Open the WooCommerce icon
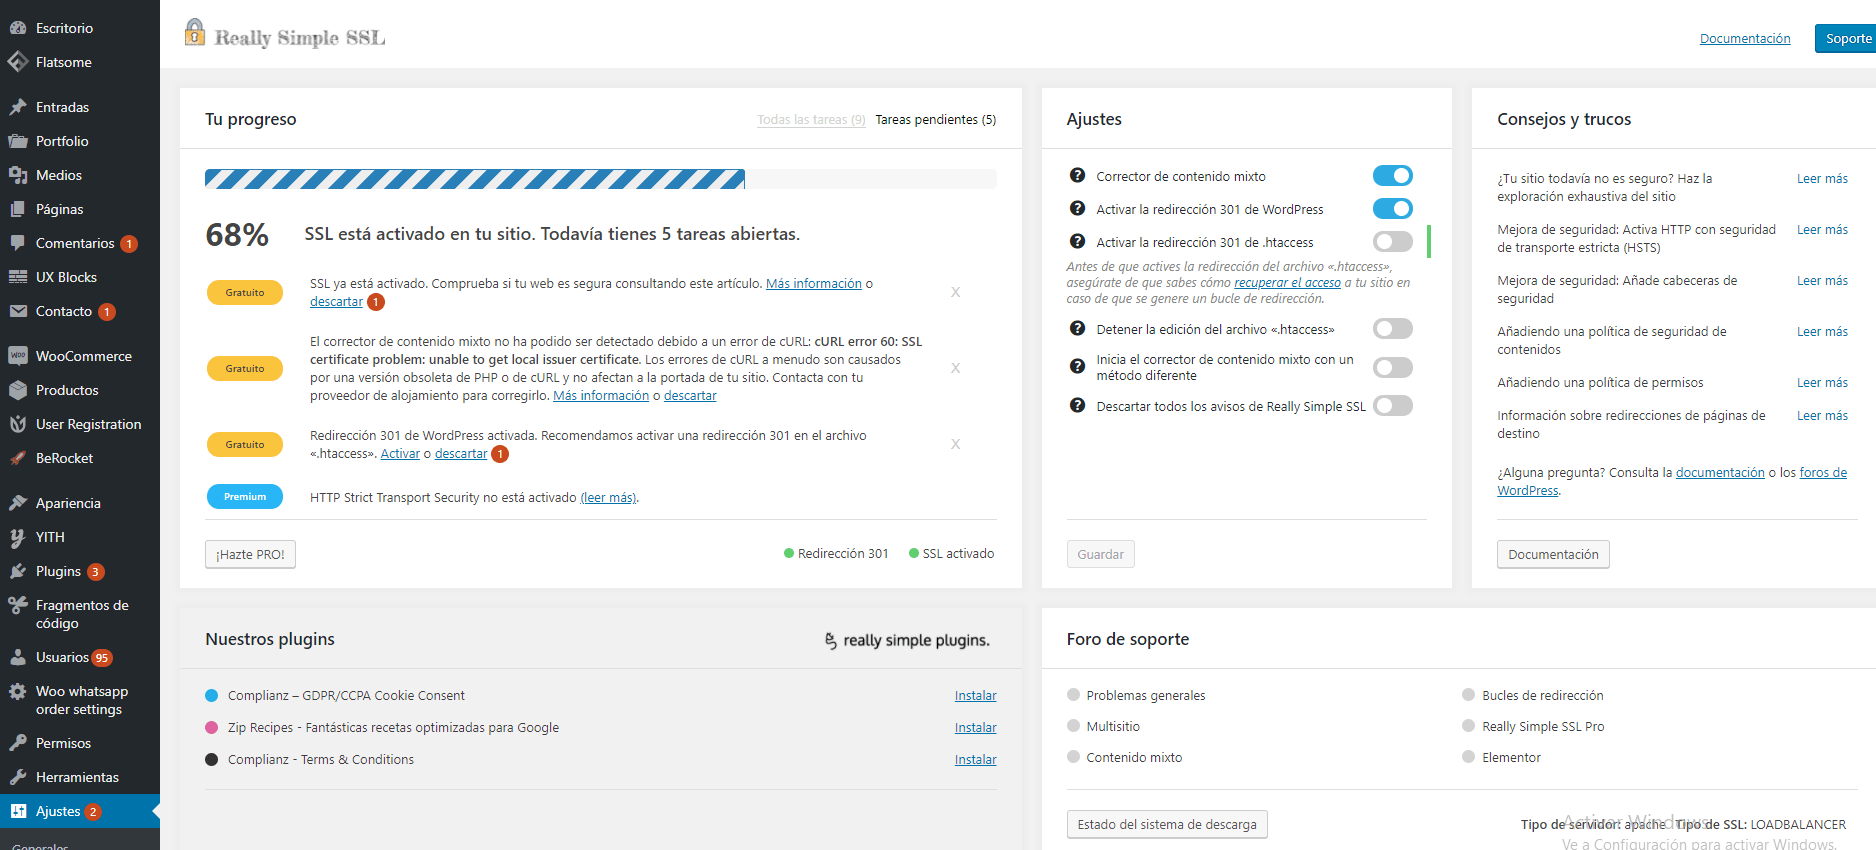 (x=18, y=356)
